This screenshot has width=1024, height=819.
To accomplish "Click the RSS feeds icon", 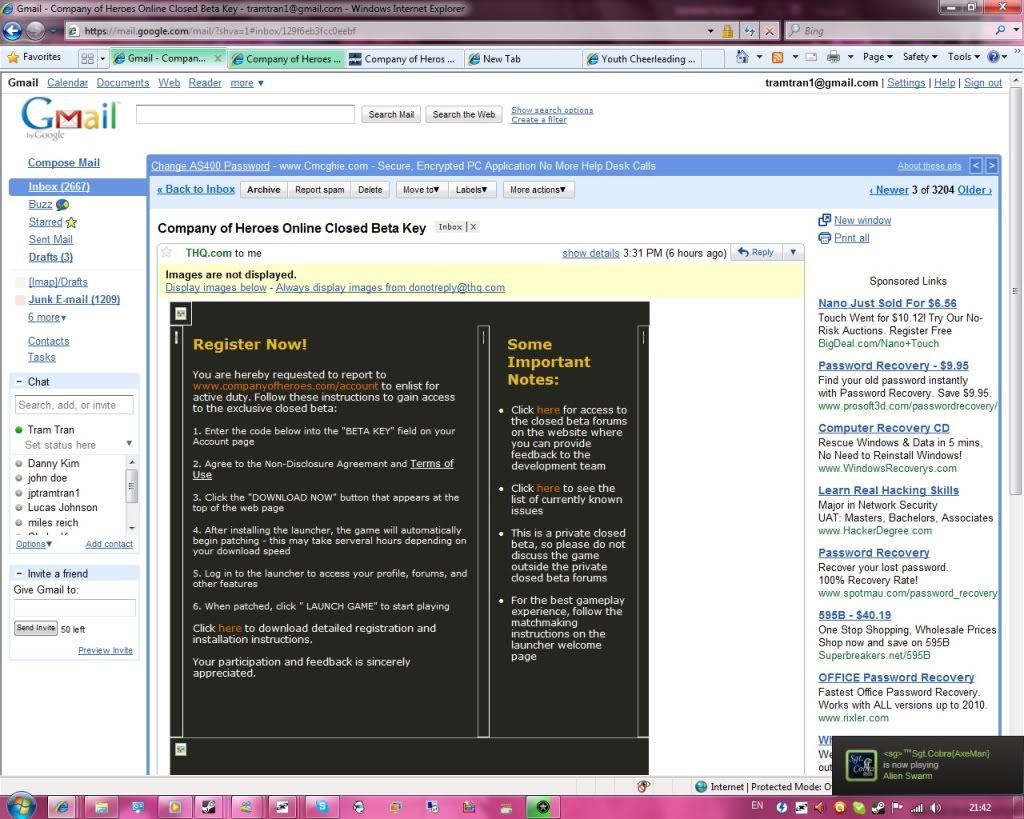I will [x=777, y=57].
